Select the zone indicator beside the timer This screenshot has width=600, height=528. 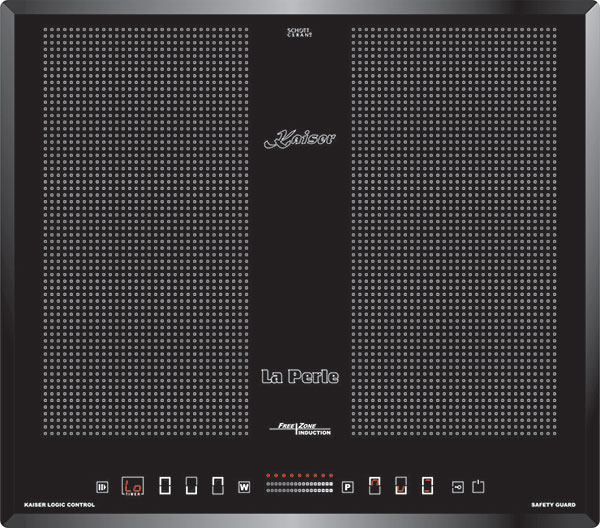(x=165, y=487)
